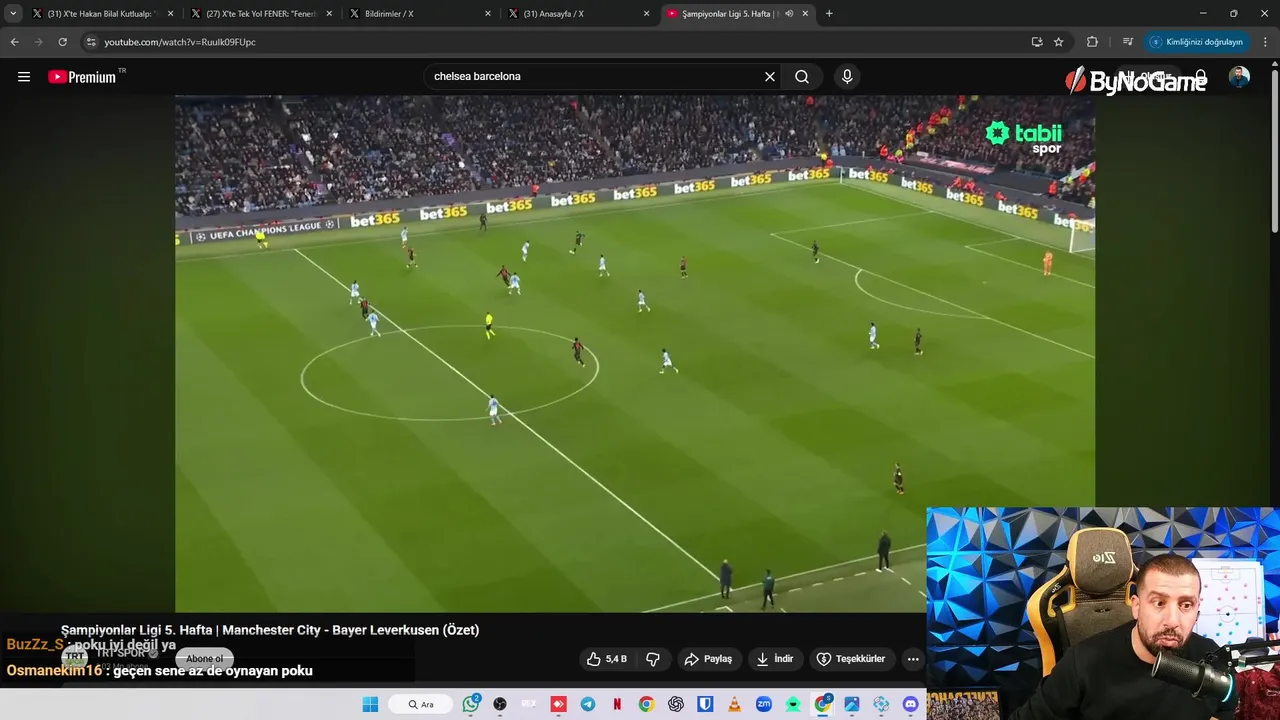1280x720 pixels.
Task: Close the Bildirimler / X tab
Action: coord(488,14)
